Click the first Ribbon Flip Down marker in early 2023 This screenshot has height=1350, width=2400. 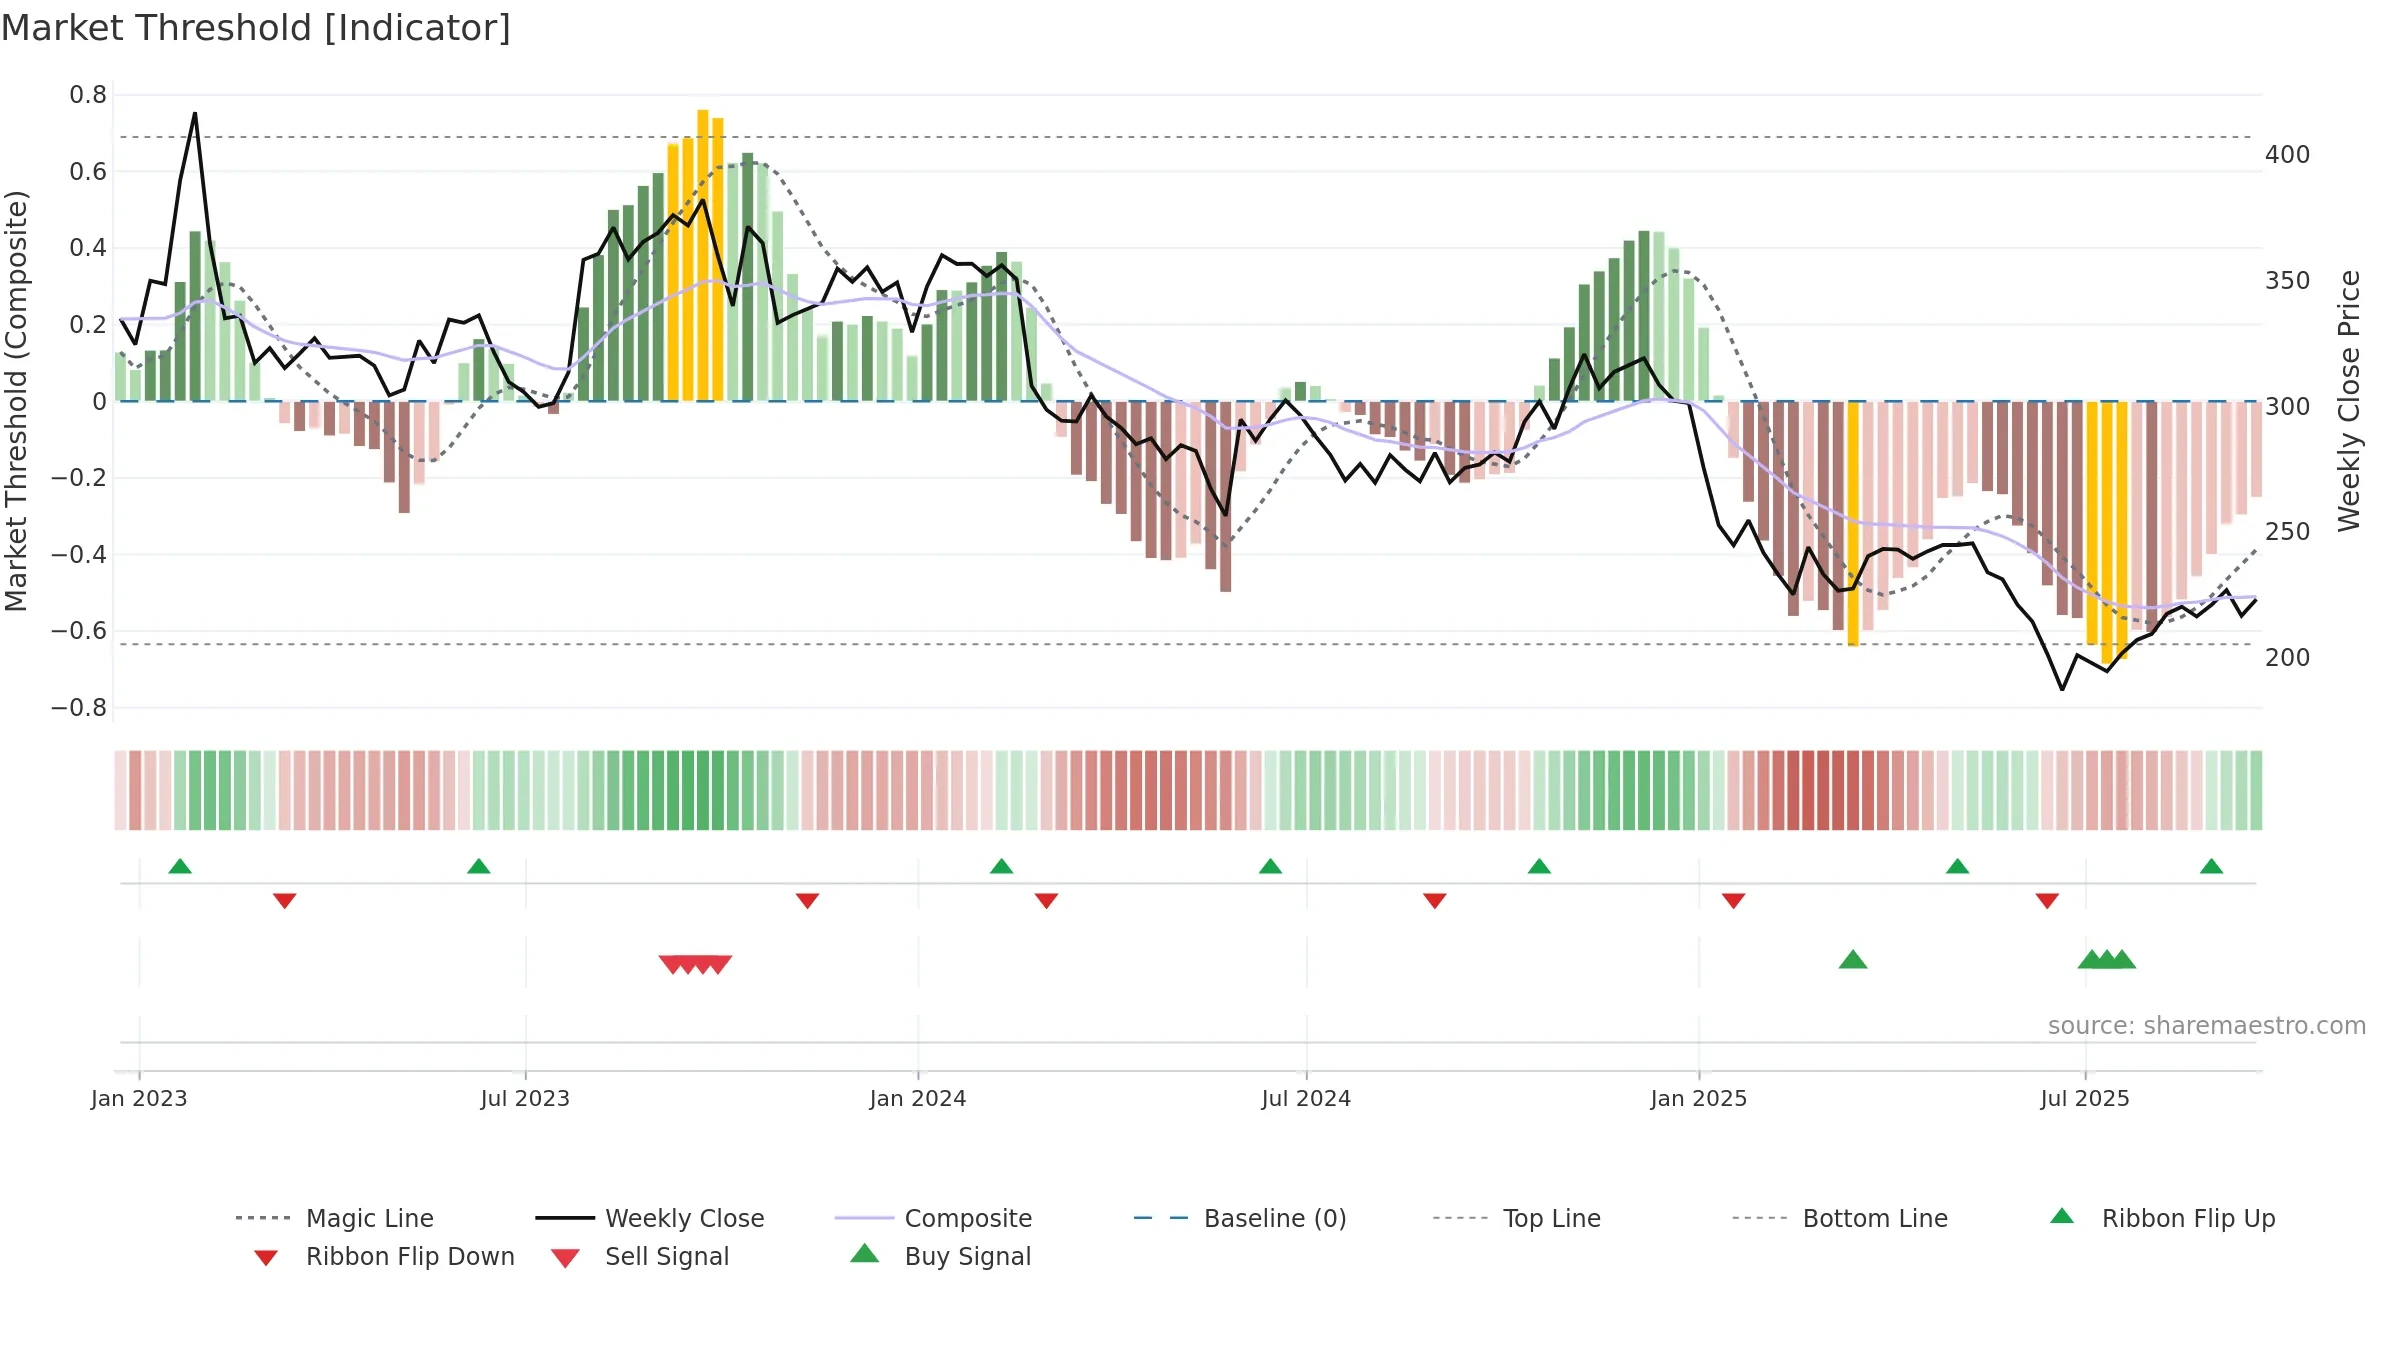[284, 901]
